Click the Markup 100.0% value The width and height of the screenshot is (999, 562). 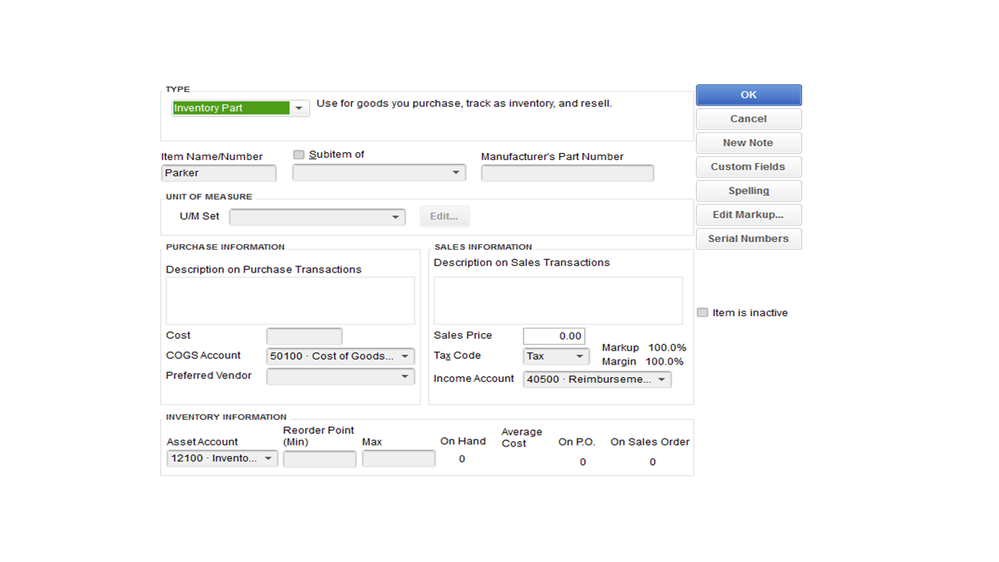[667, 348]
